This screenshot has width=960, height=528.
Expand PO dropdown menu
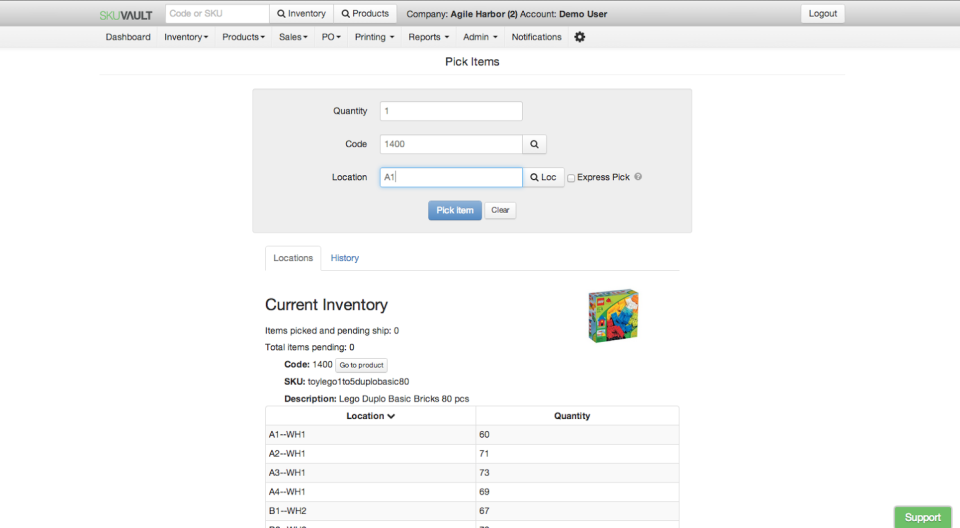click(x=331, y=37)
